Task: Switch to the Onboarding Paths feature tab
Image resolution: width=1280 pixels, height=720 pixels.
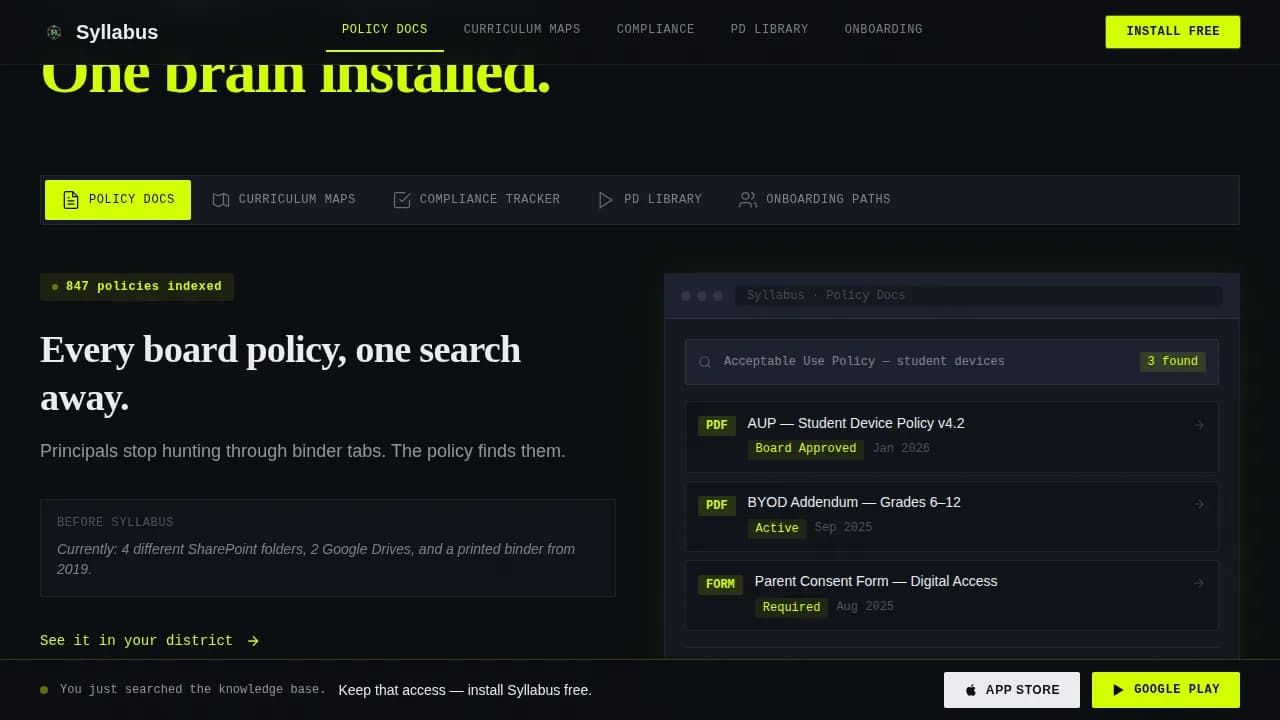Action: click(815, 200)
